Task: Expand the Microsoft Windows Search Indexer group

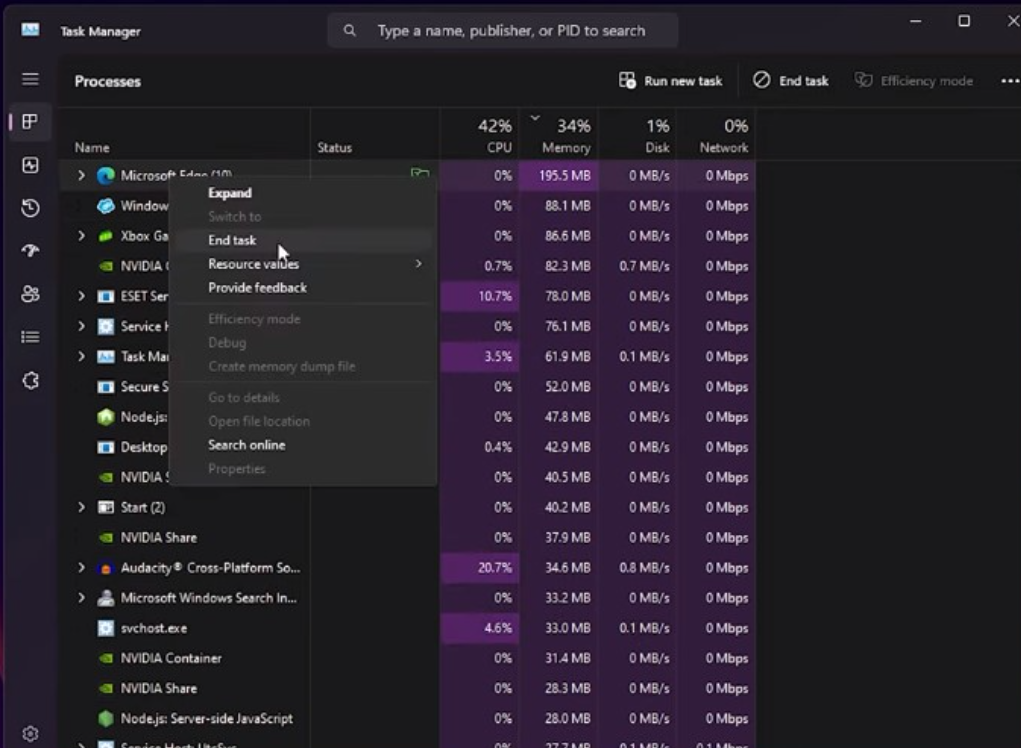Action: [x=81, y=598]
